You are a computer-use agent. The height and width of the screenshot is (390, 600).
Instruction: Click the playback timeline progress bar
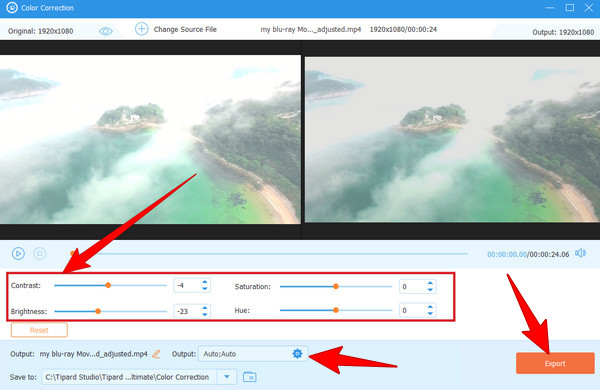click(270, 253)
